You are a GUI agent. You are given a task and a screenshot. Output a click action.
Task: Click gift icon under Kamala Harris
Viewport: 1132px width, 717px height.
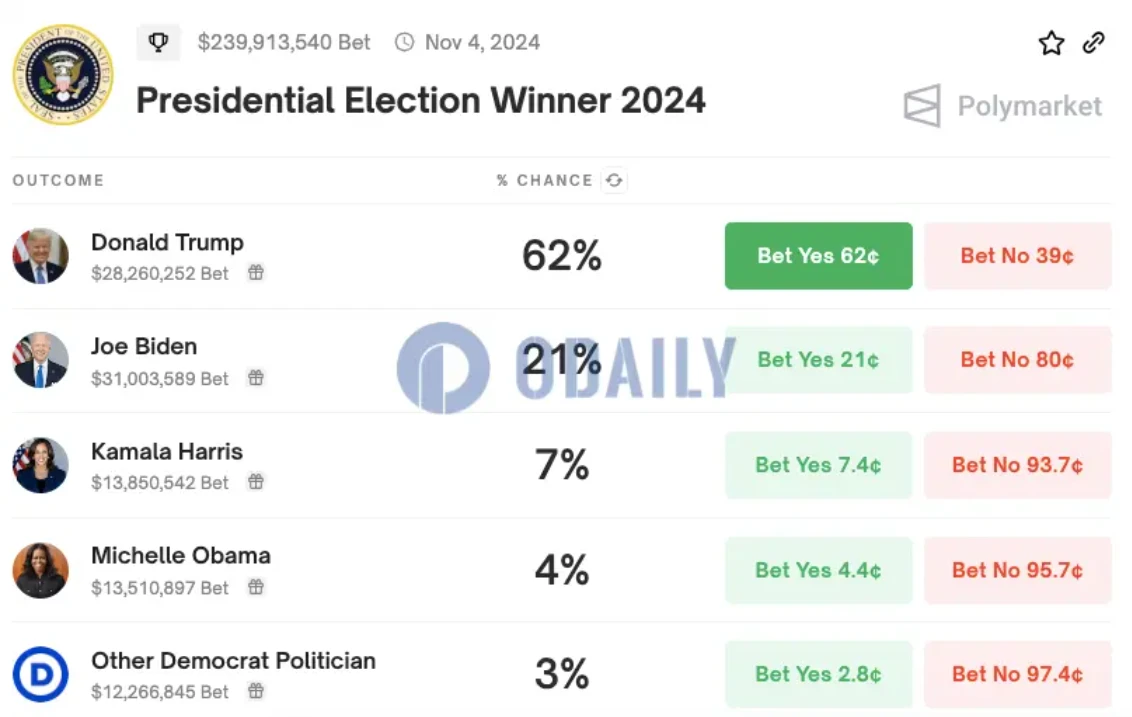tap(256, 482)
